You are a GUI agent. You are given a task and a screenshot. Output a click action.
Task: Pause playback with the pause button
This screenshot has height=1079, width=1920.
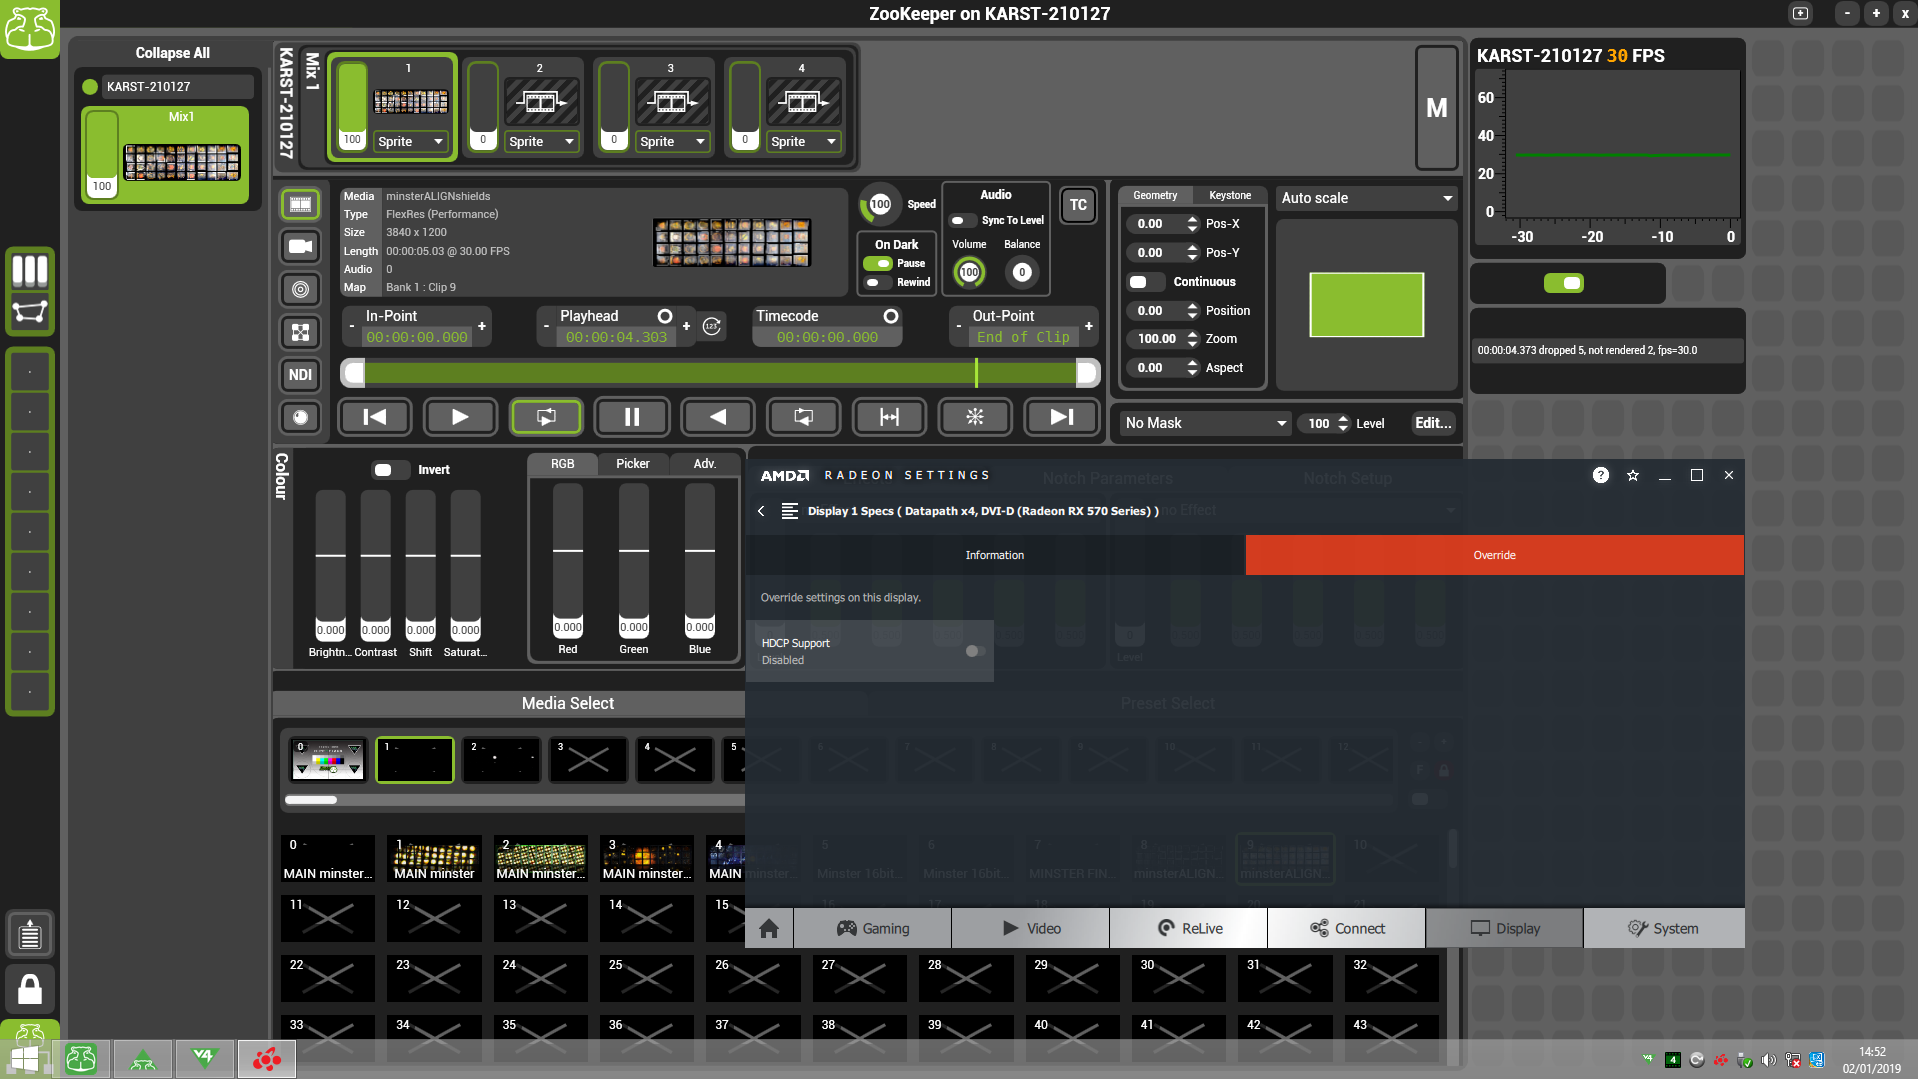coord(632,417)
